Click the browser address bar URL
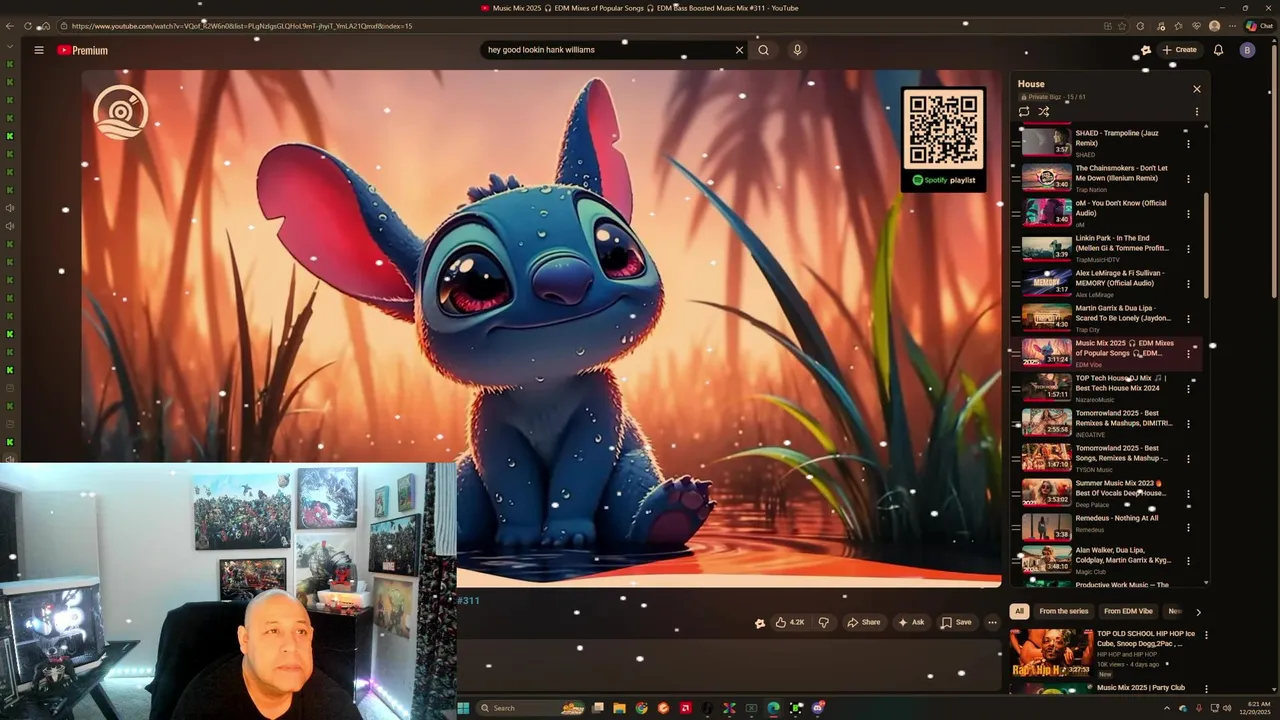The width and height of the screenshot is (1280, 720). pyautogui.click(x=242, y=26)
